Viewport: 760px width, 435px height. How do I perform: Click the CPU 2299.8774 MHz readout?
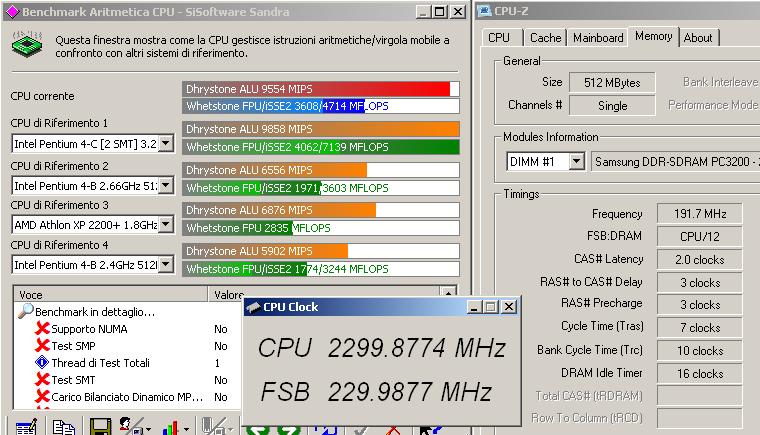tap(381, 348)
